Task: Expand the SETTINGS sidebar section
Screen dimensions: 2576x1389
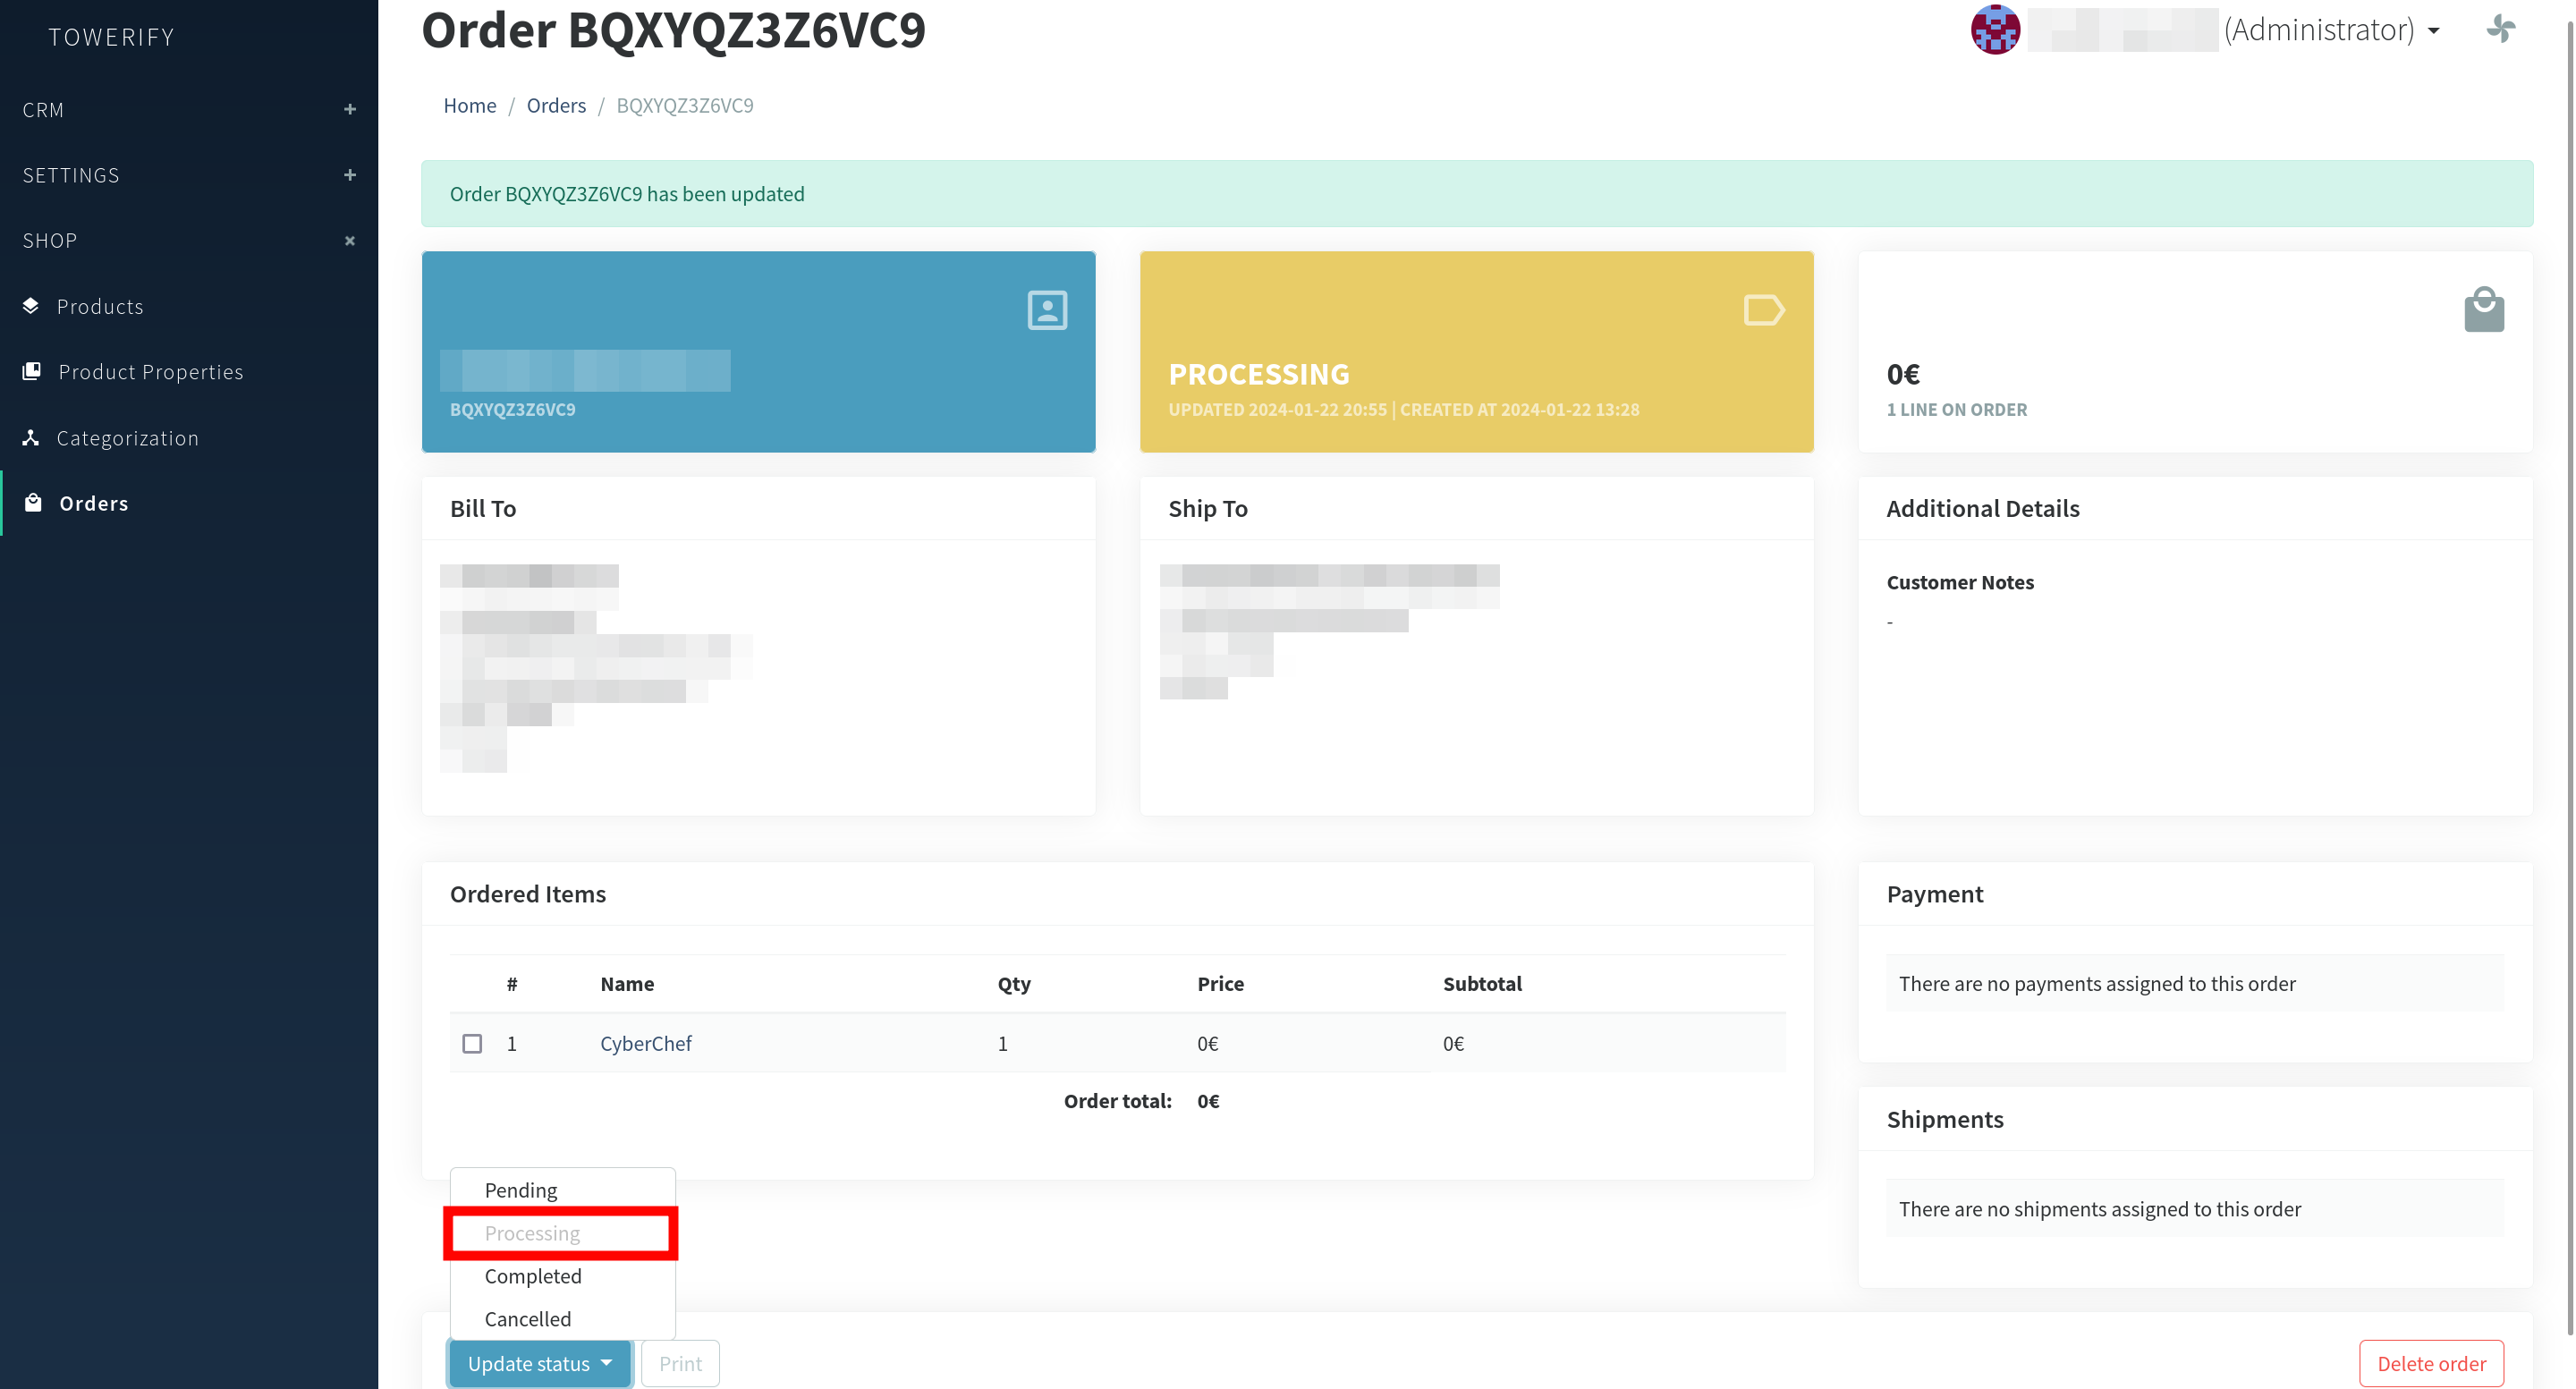Action: pyautogui.click(x=349, y=175)
